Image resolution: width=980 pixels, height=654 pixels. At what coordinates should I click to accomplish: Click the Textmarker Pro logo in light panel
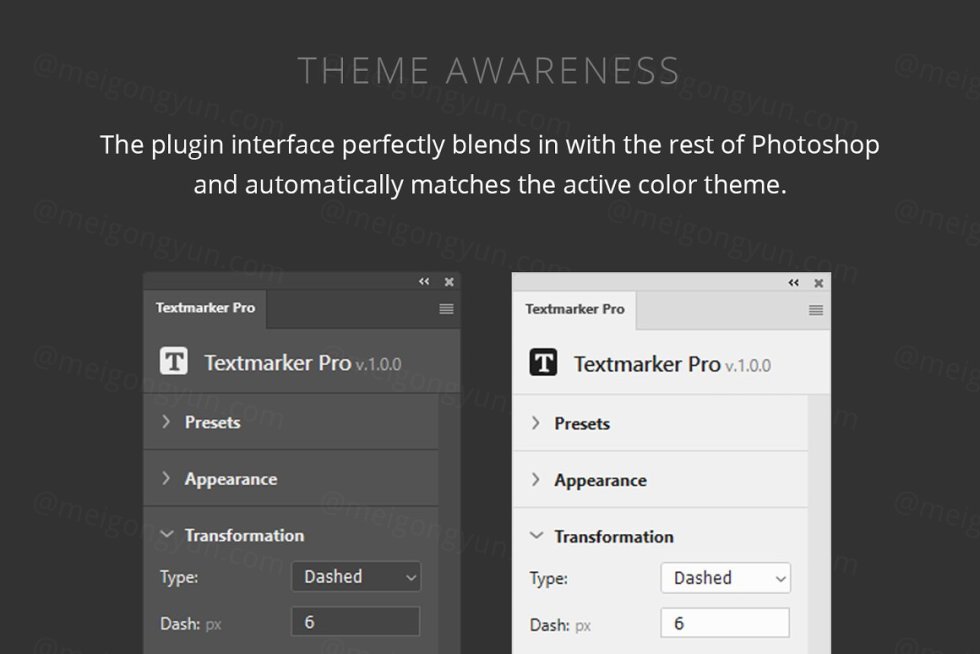[x=543, y=363]
